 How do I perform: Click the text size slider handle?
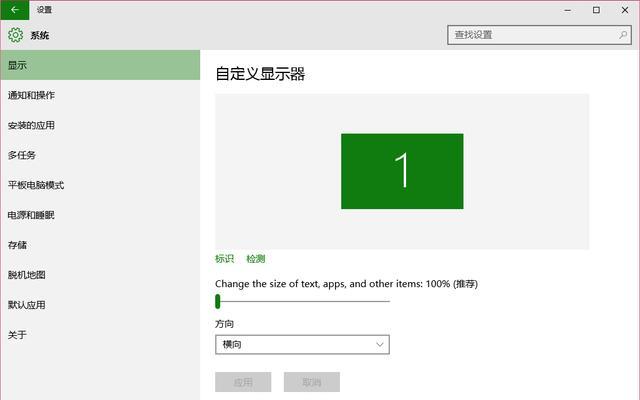click(218, 301)
